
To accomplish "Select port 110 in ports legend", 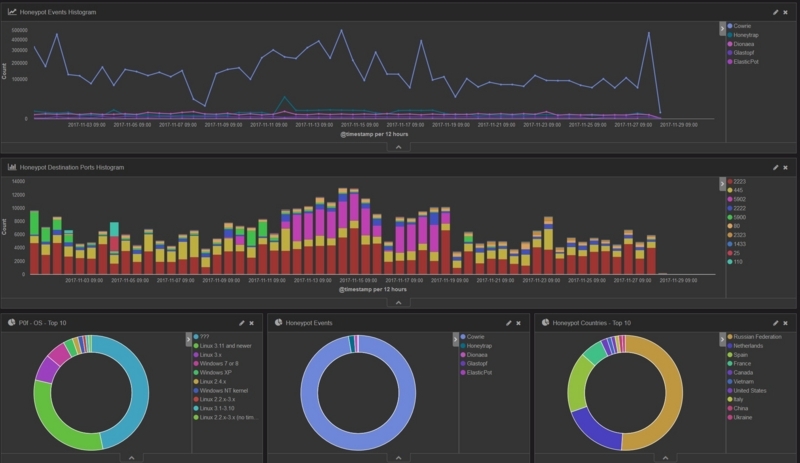I will point(738,262).
